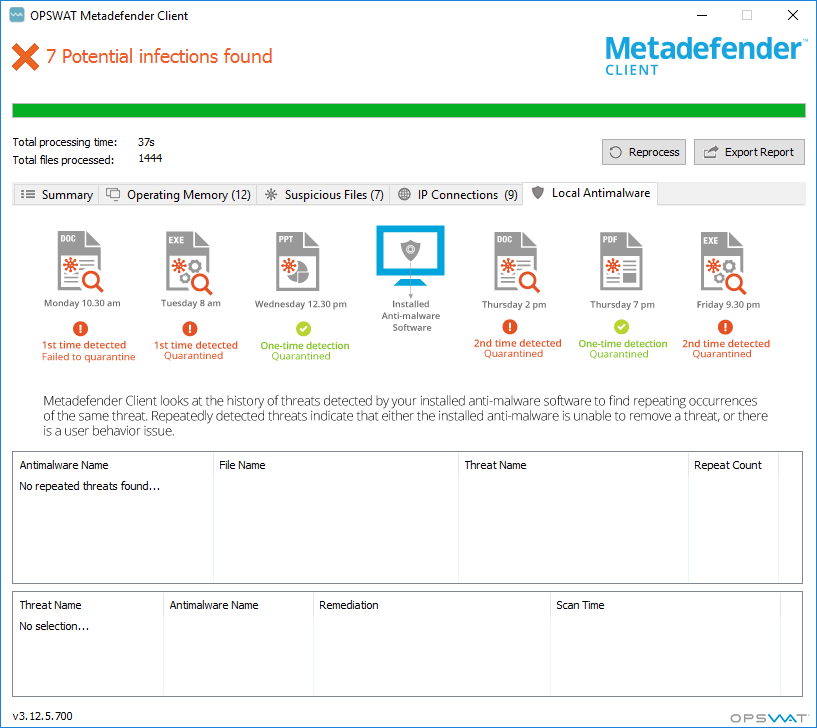Minimize the Metadefender Client window

coord(702,15)
